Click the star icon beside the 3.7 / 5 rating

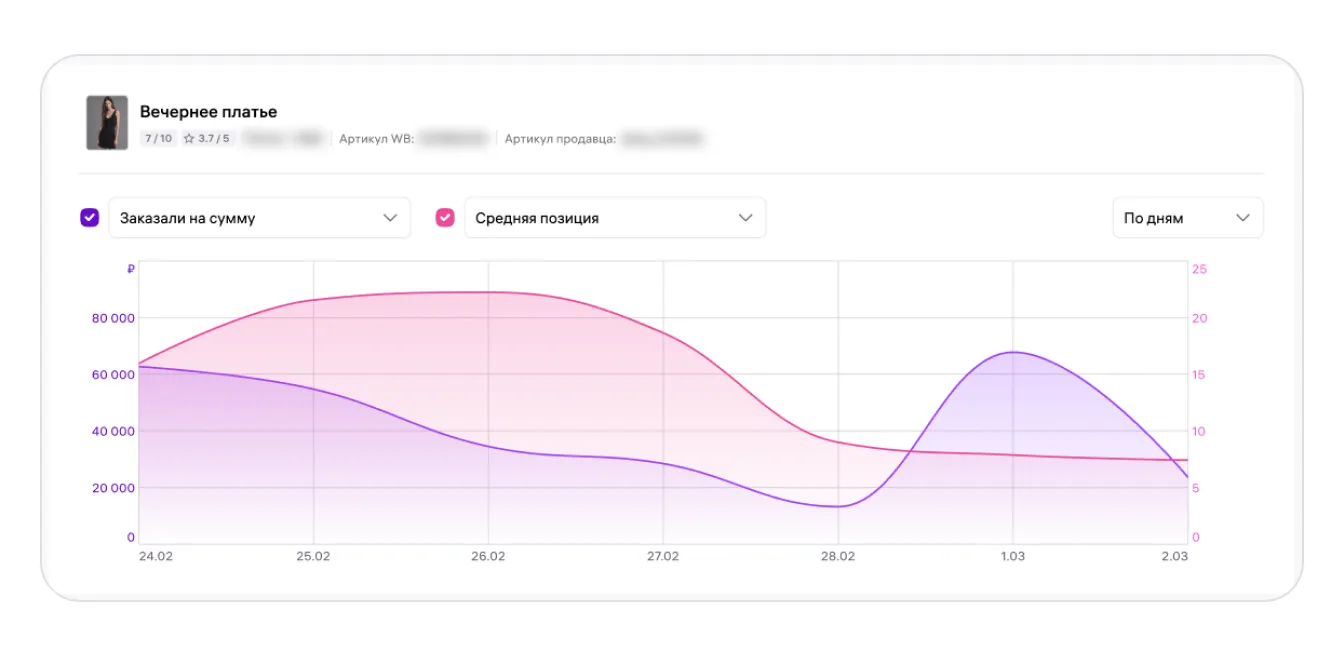(x=188, y=139)
